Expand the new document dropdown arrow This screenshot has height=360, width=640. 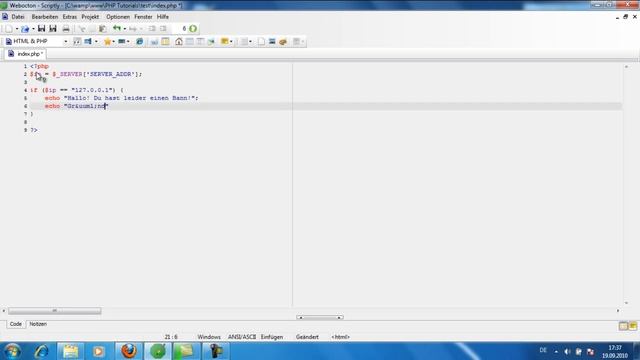tap(17, 29)
